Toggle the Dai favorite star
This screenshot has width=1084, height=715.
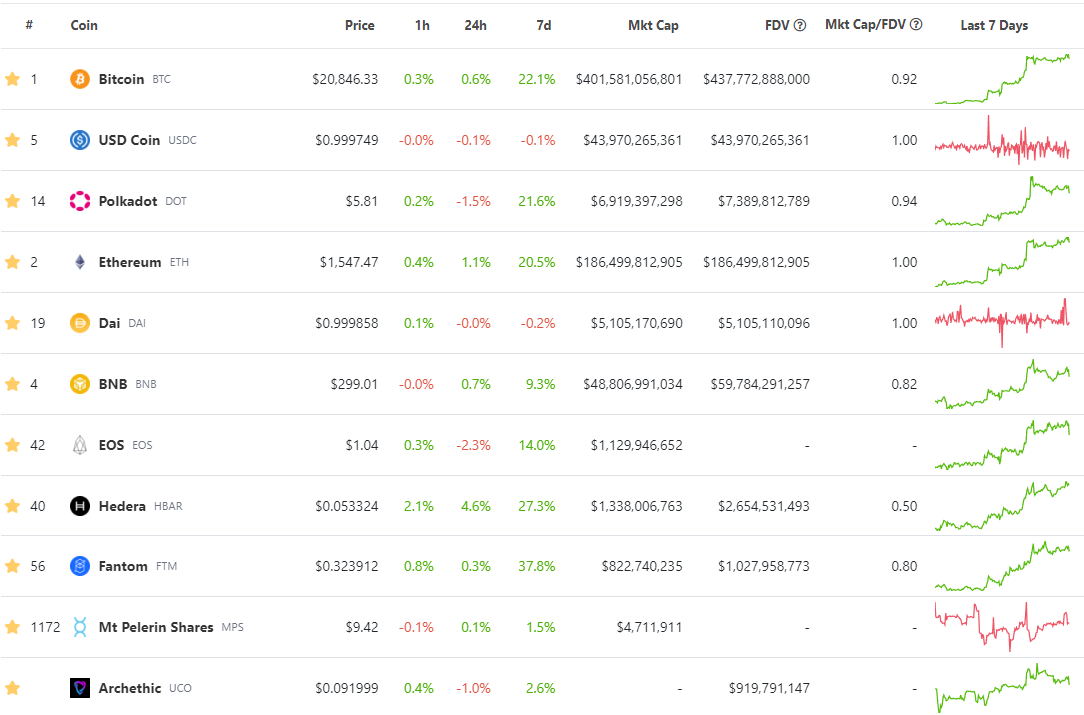12,323
